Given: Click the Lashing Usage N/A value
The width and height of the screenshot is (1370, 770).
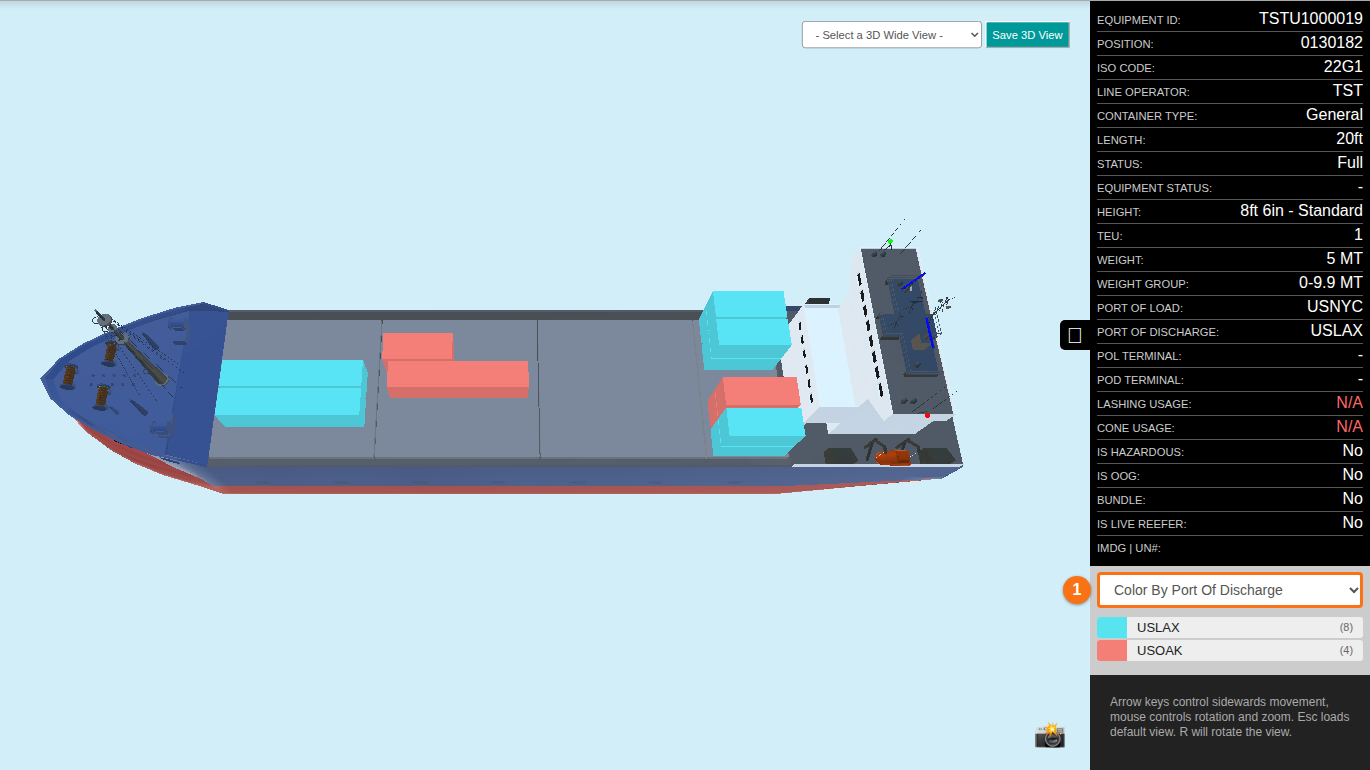Looking at the screenshot, I should [1350, 402].
